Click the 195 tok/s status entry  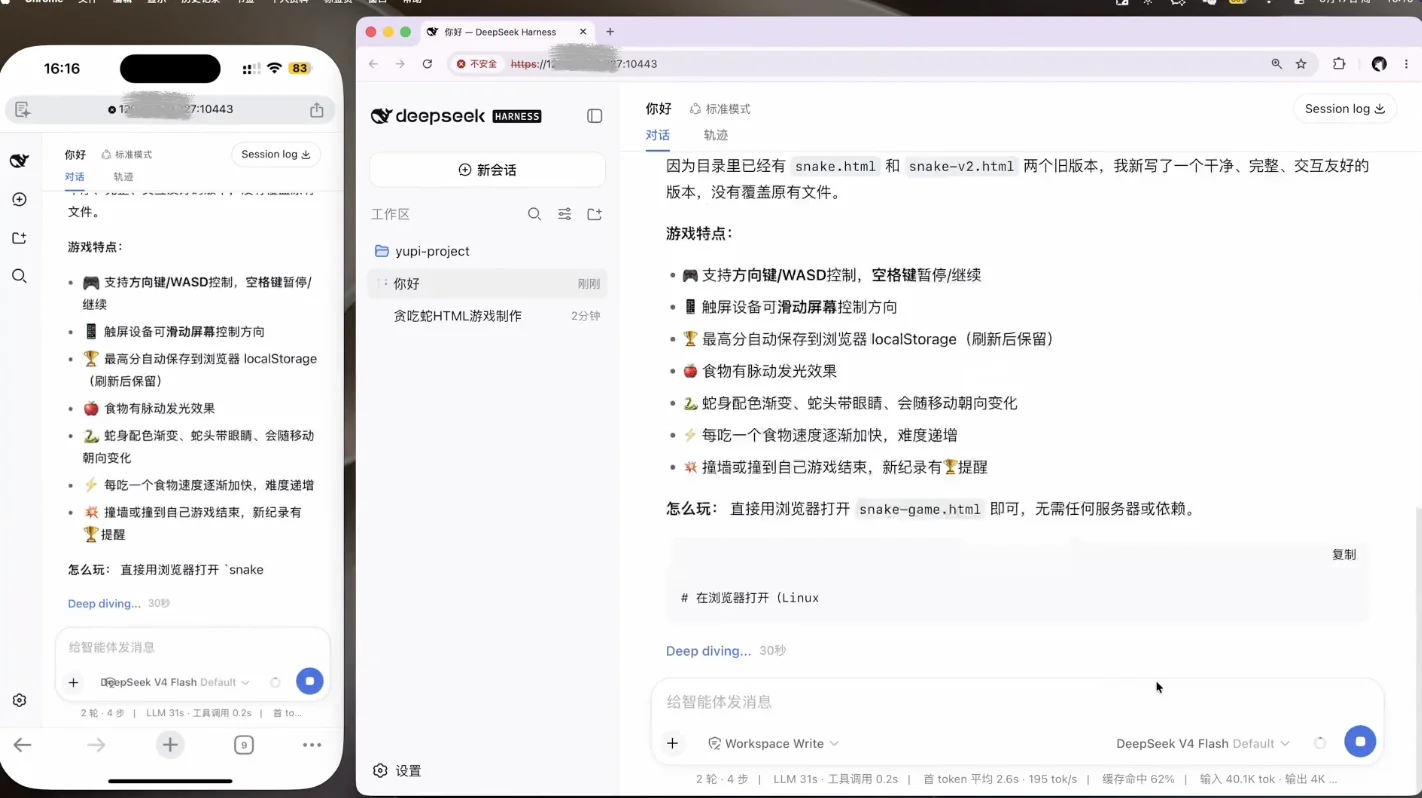(1053, 779)
